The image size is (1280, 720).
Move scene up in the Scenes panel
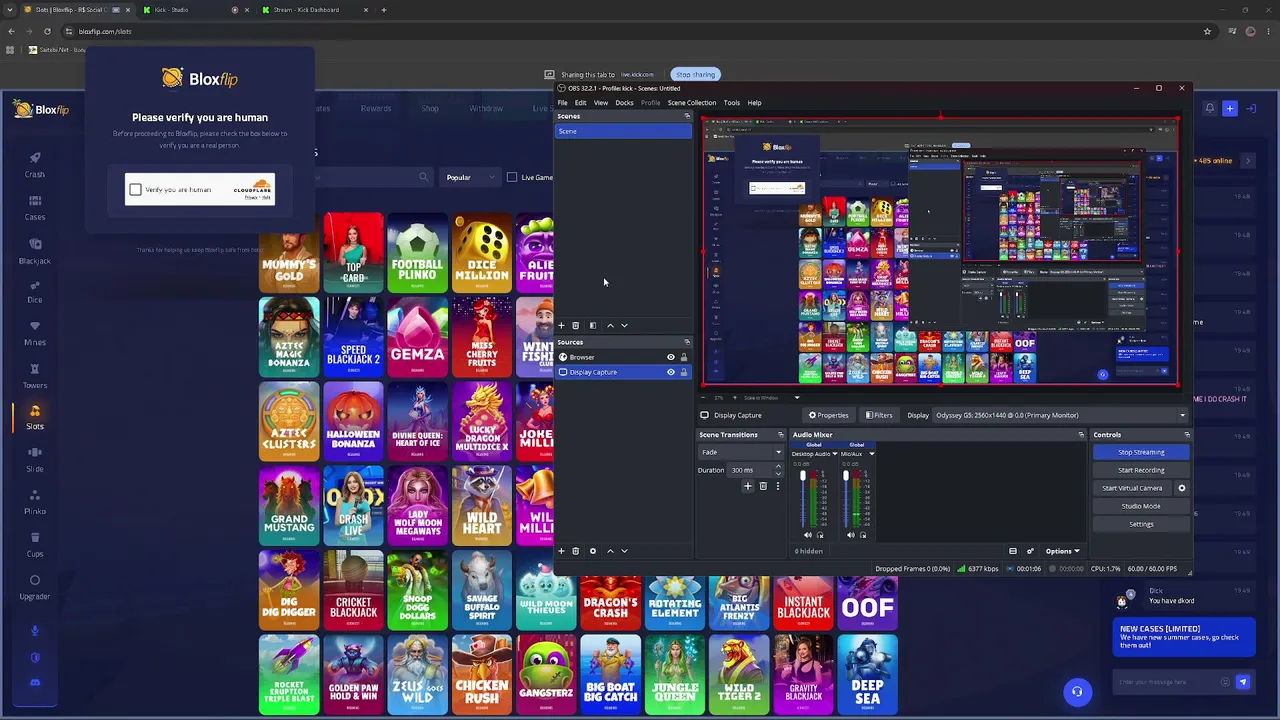coord(610,325)
